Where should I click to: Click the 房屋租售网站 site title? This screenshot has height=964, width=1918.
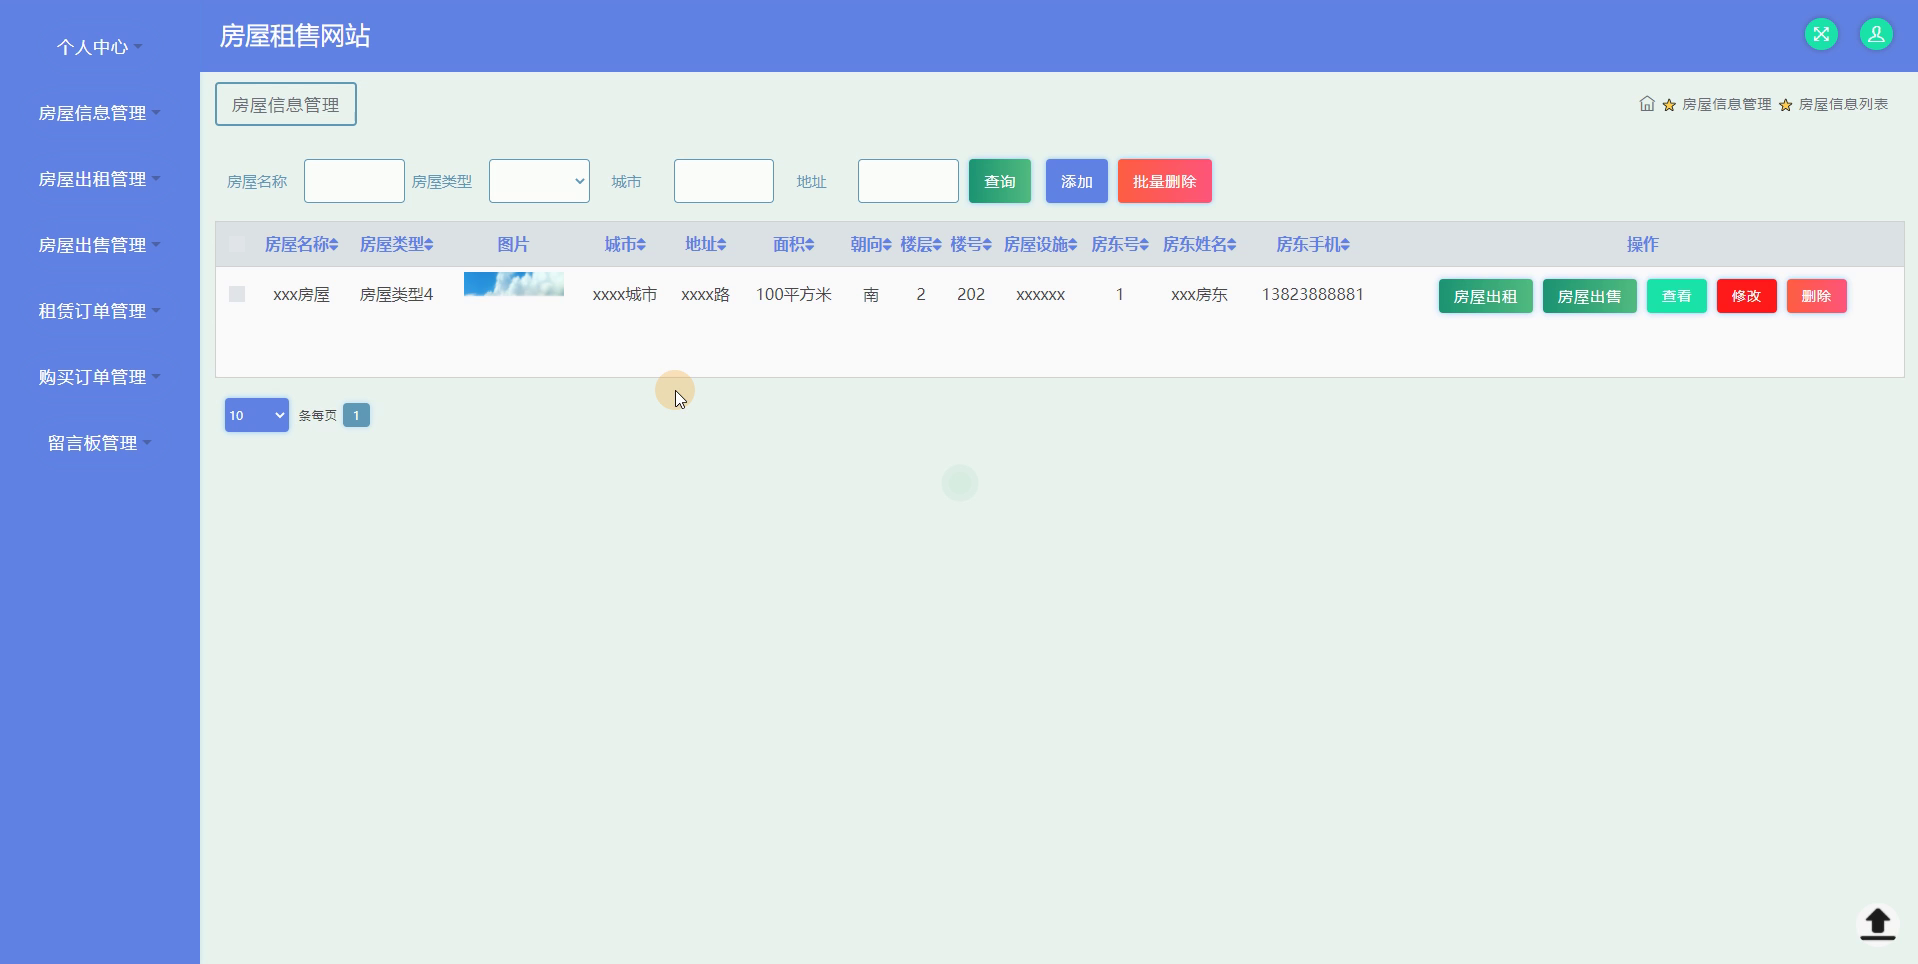click(295, 36)
